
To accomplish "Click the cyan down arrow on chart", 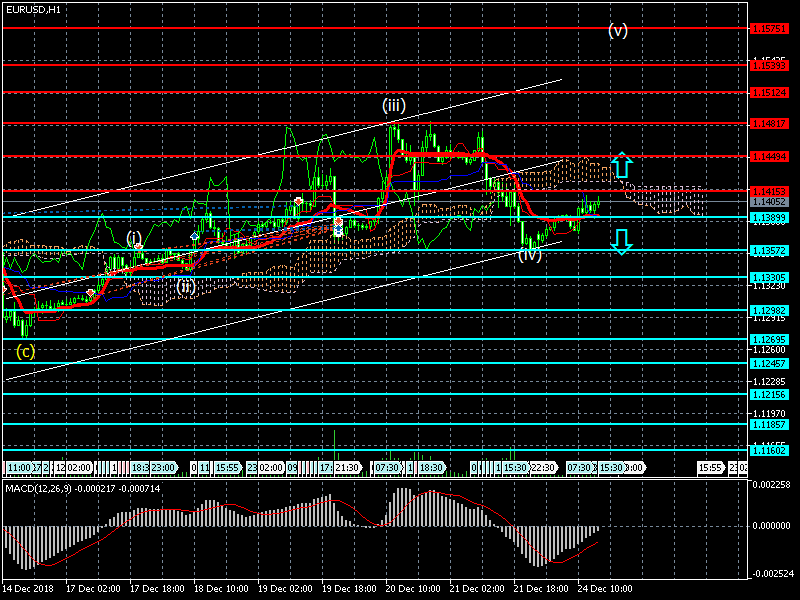I will click(621, 241).
